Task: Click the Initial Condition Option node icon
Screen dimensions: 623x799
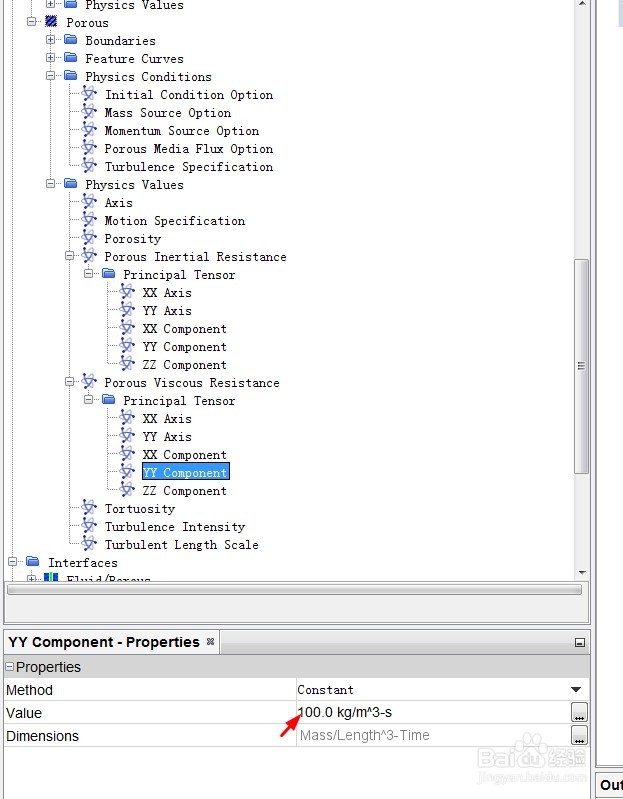Action: (89, 94)
